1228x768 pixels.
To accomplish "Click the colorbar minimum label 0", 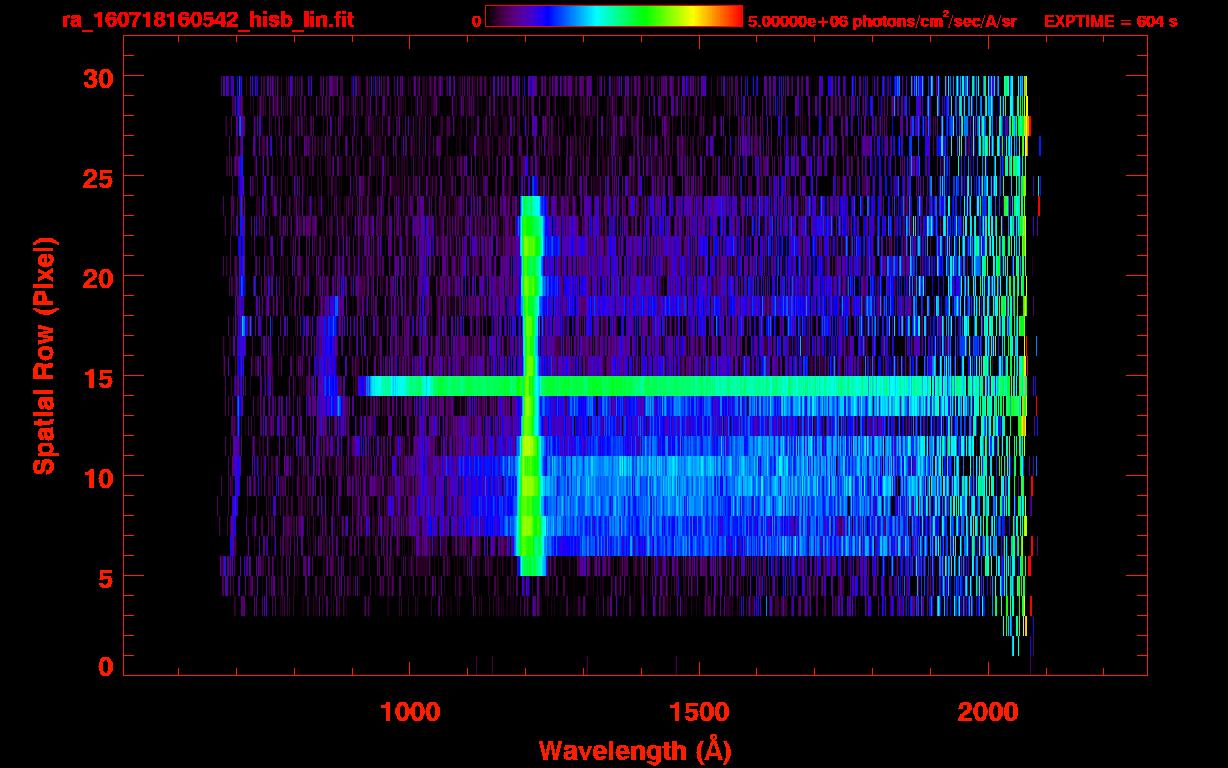I will point(476,21).
